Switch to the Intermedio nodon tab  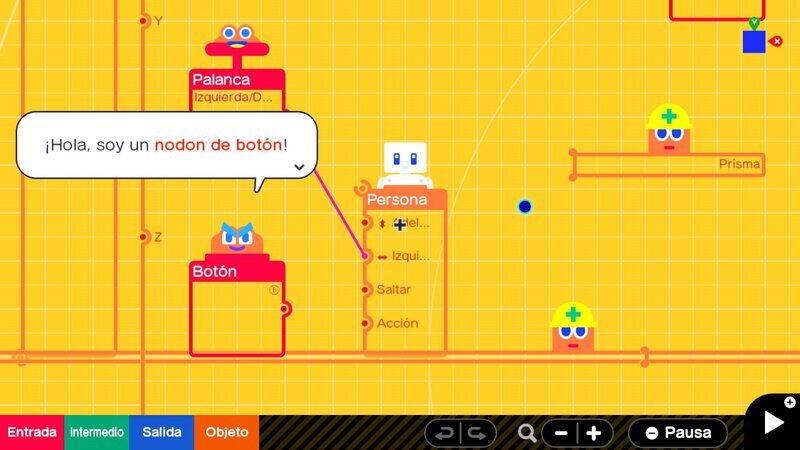click(x=97, y=432)
